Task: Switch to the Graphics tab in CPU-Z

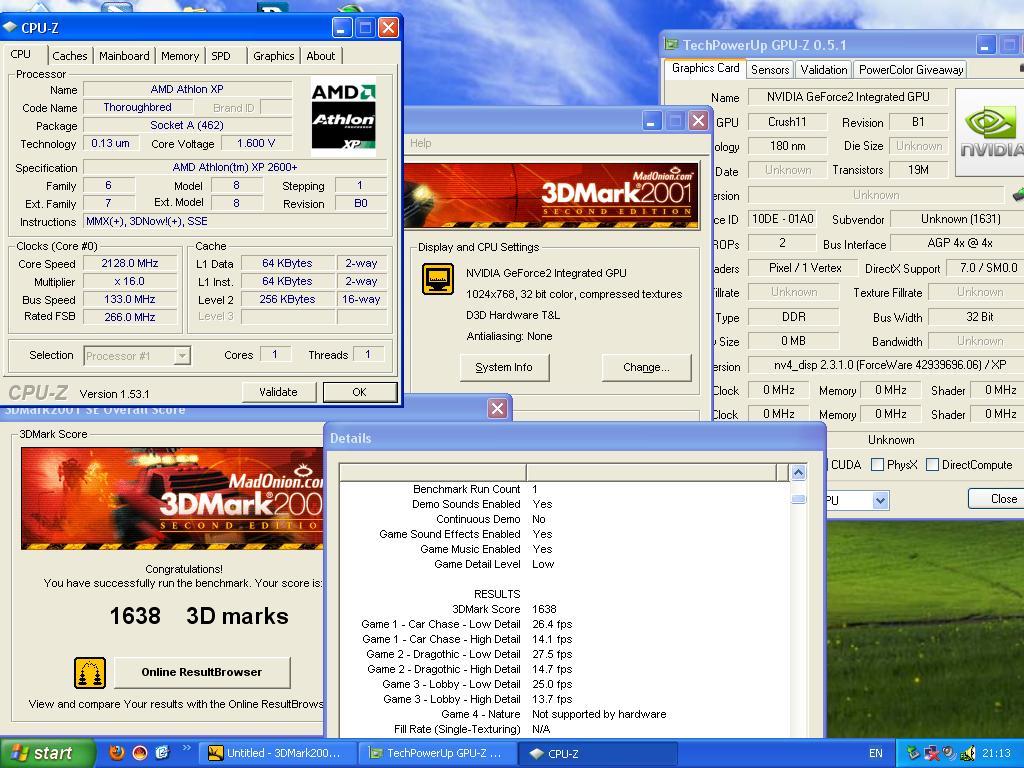Action: (274, 56)
